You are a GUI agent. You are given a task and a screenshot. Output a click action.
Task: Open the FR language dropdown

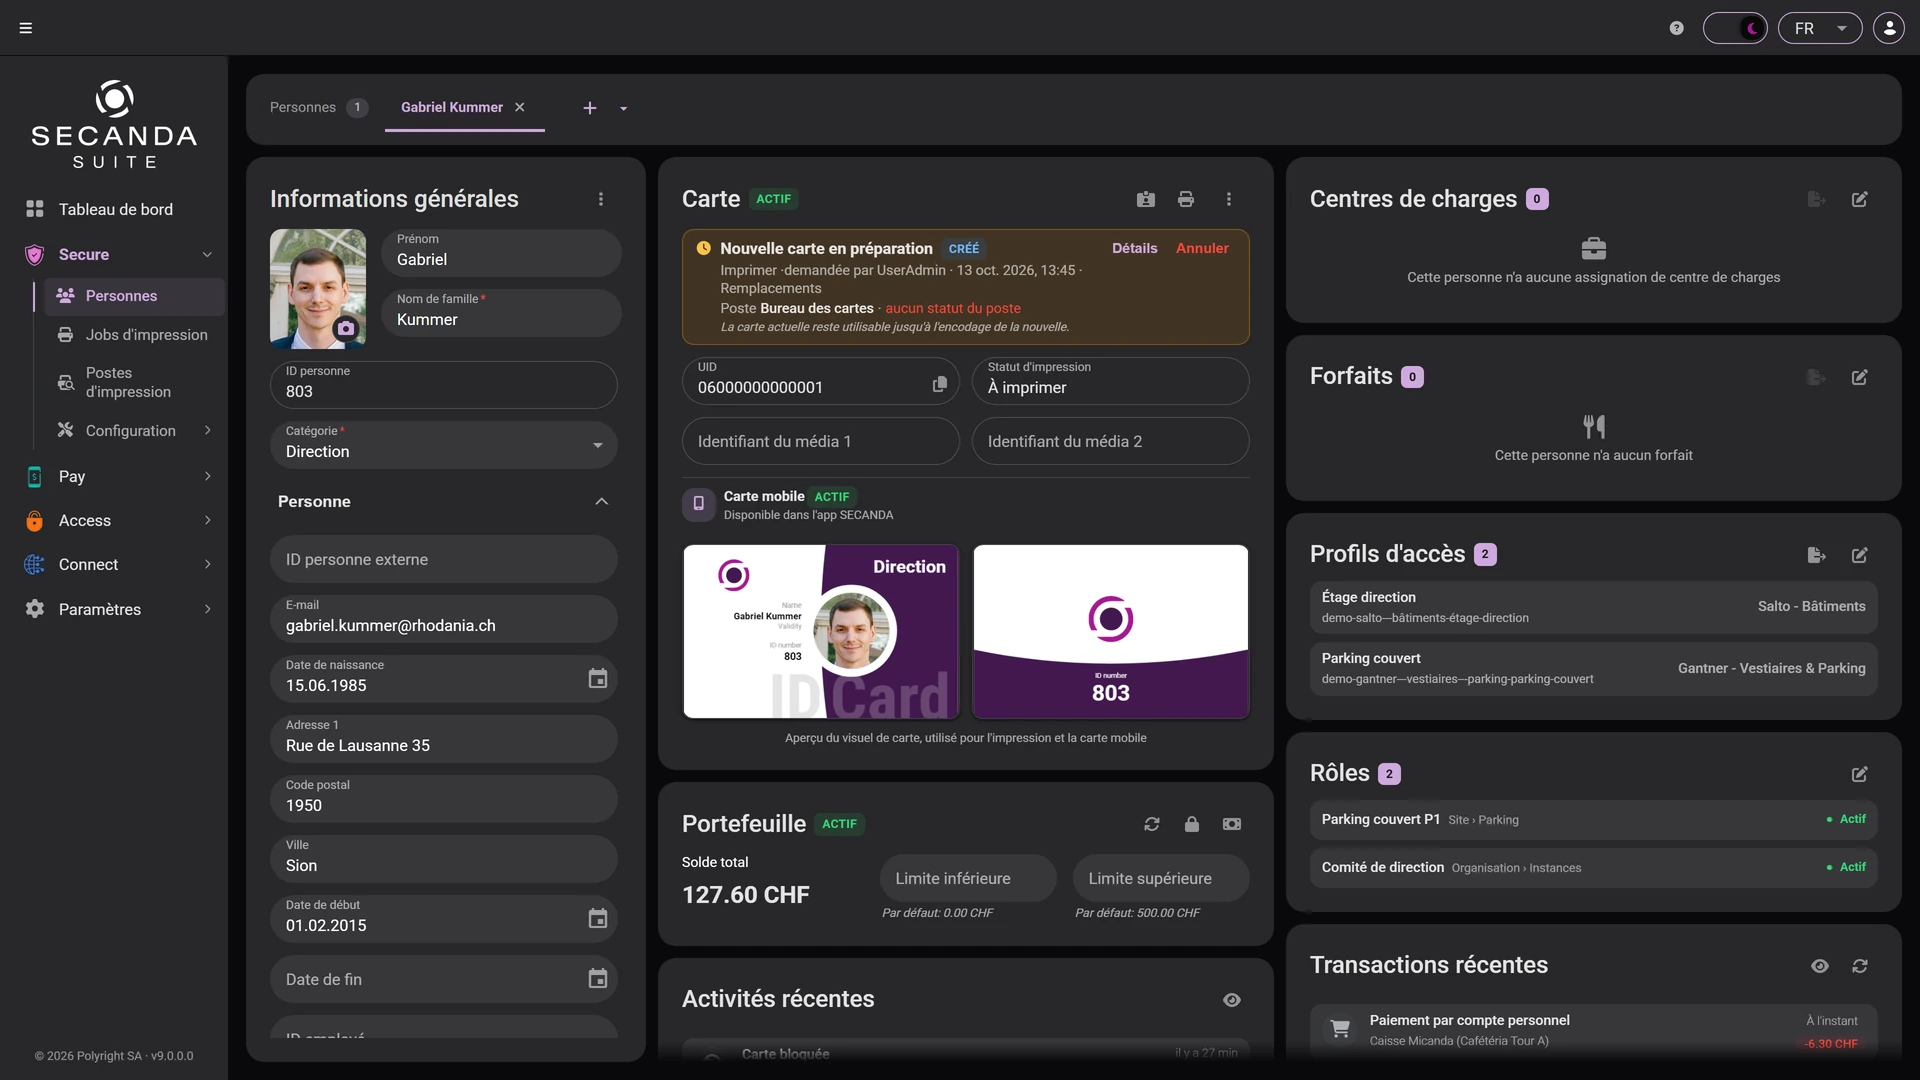click(x=1820, y=28)
